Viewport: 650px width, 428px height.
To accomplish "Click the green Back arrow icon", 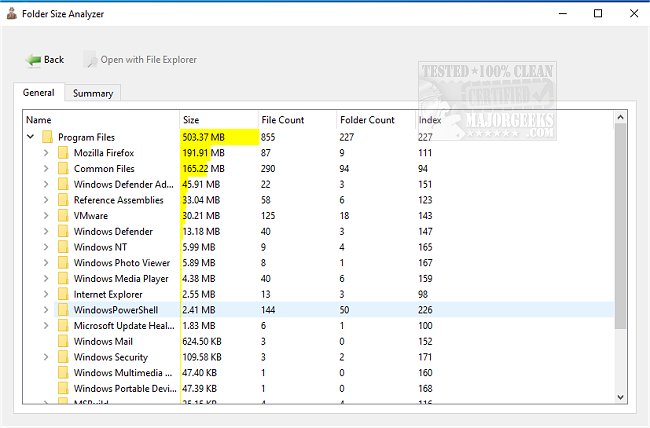I will [33, 60].
